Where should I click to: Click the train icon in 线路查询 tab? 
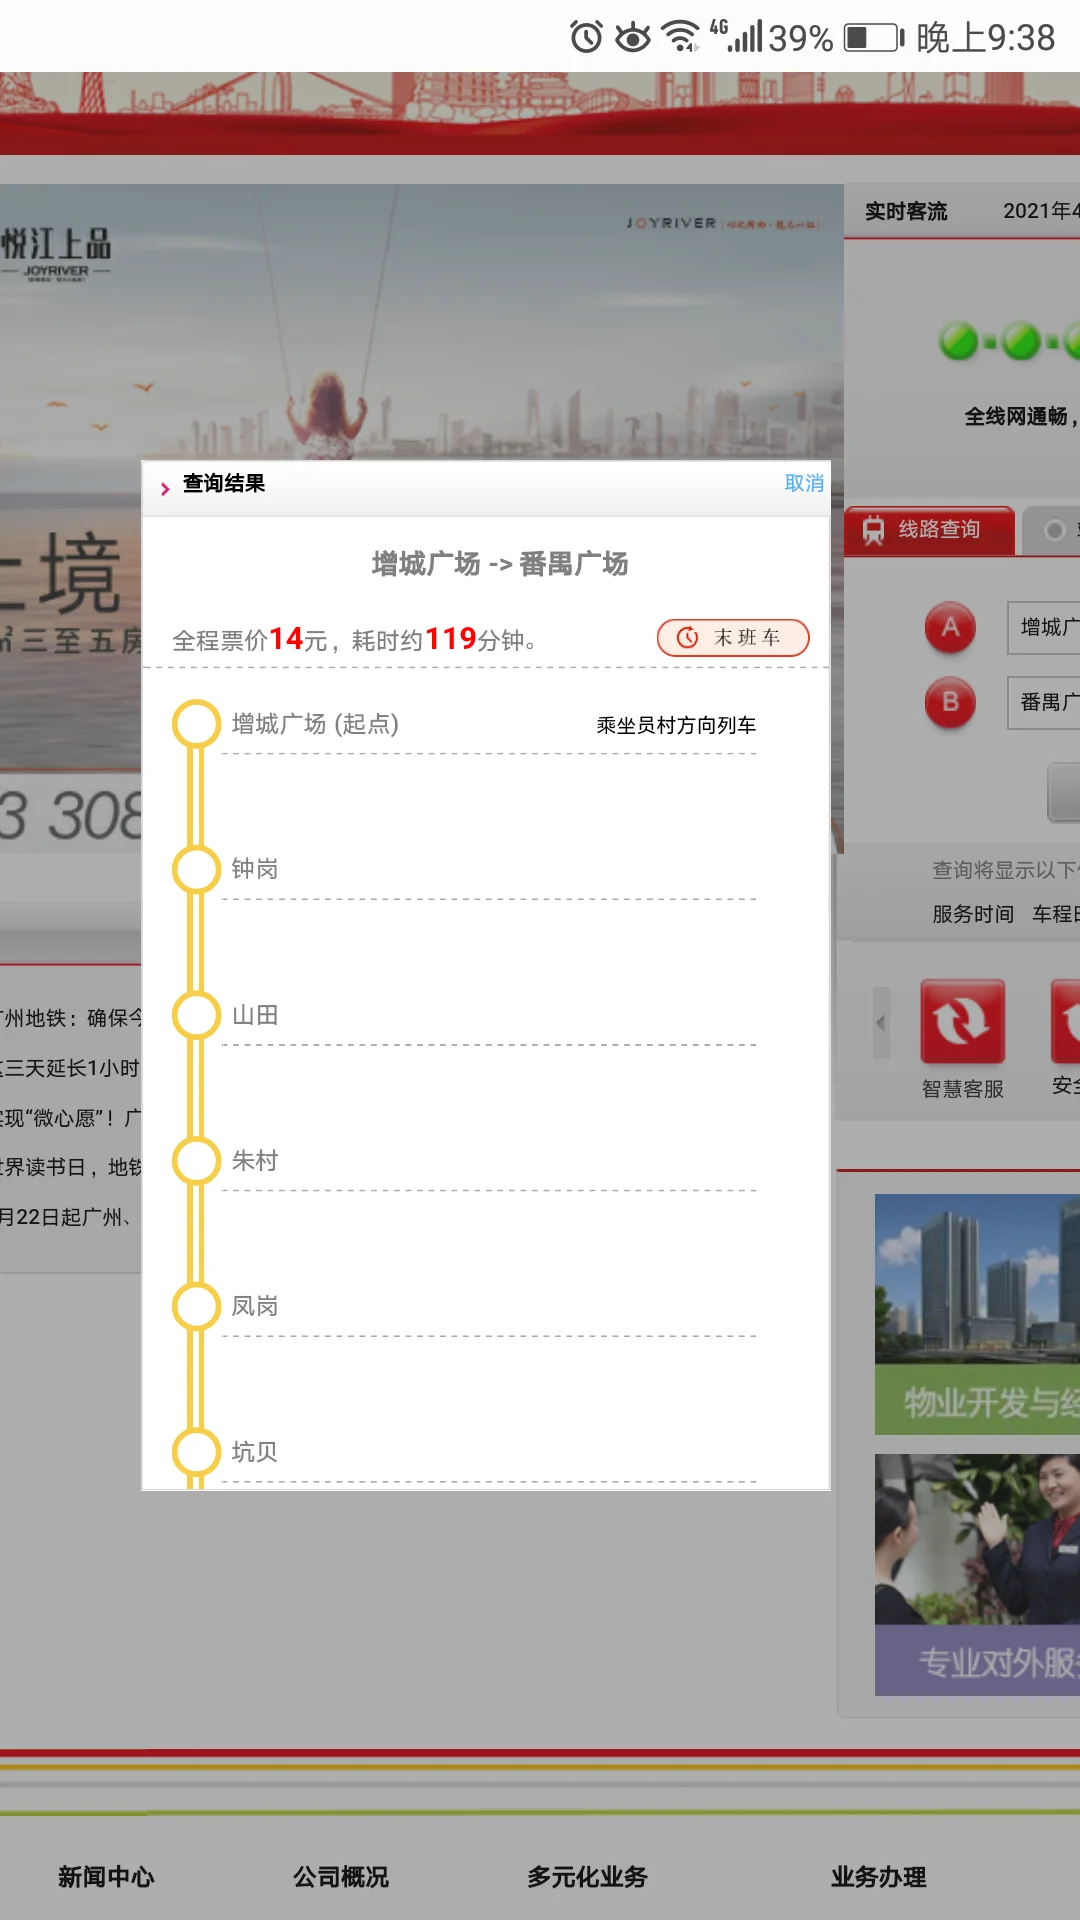pos(874,530)
